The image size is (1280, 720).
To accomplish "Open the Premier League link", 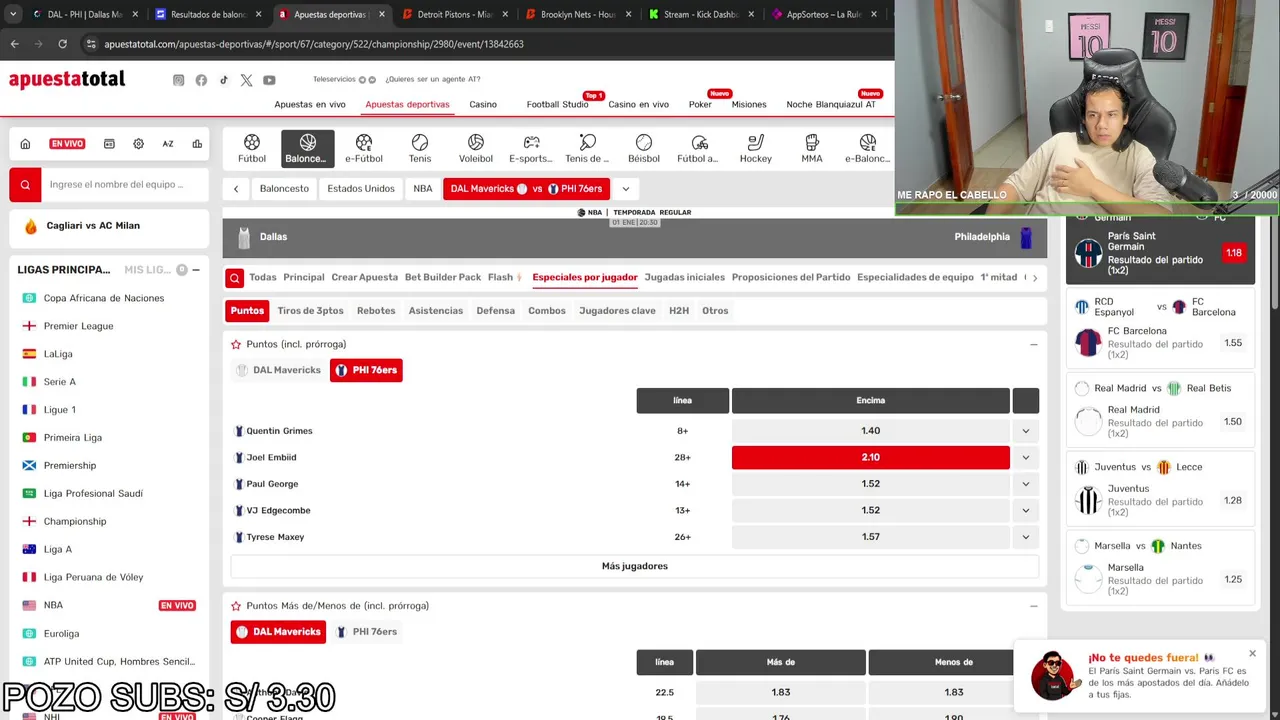I will (x=78, y=326).
